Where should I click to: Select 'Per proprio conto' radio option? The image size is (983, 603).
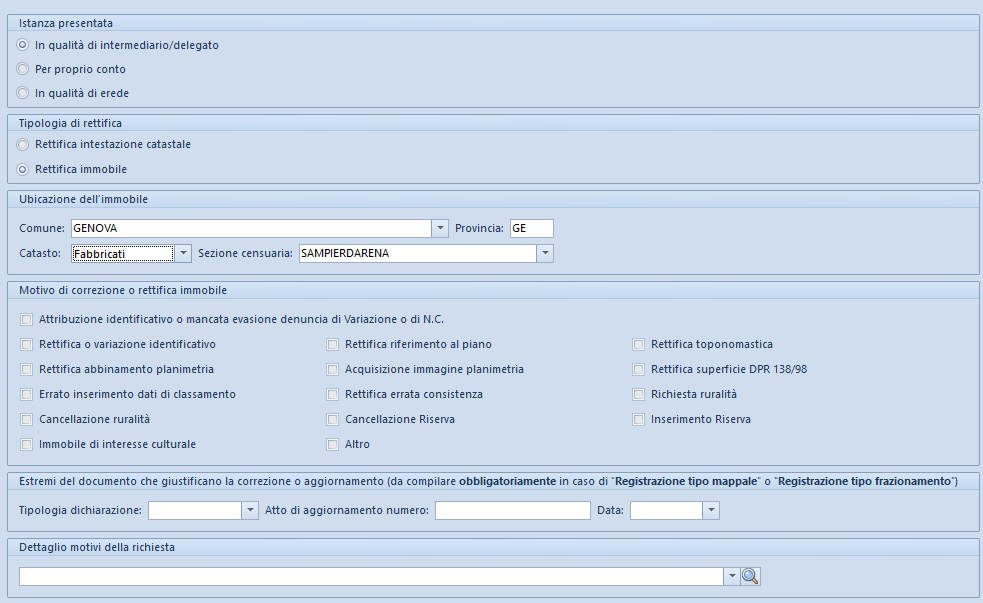coord(23,69)
